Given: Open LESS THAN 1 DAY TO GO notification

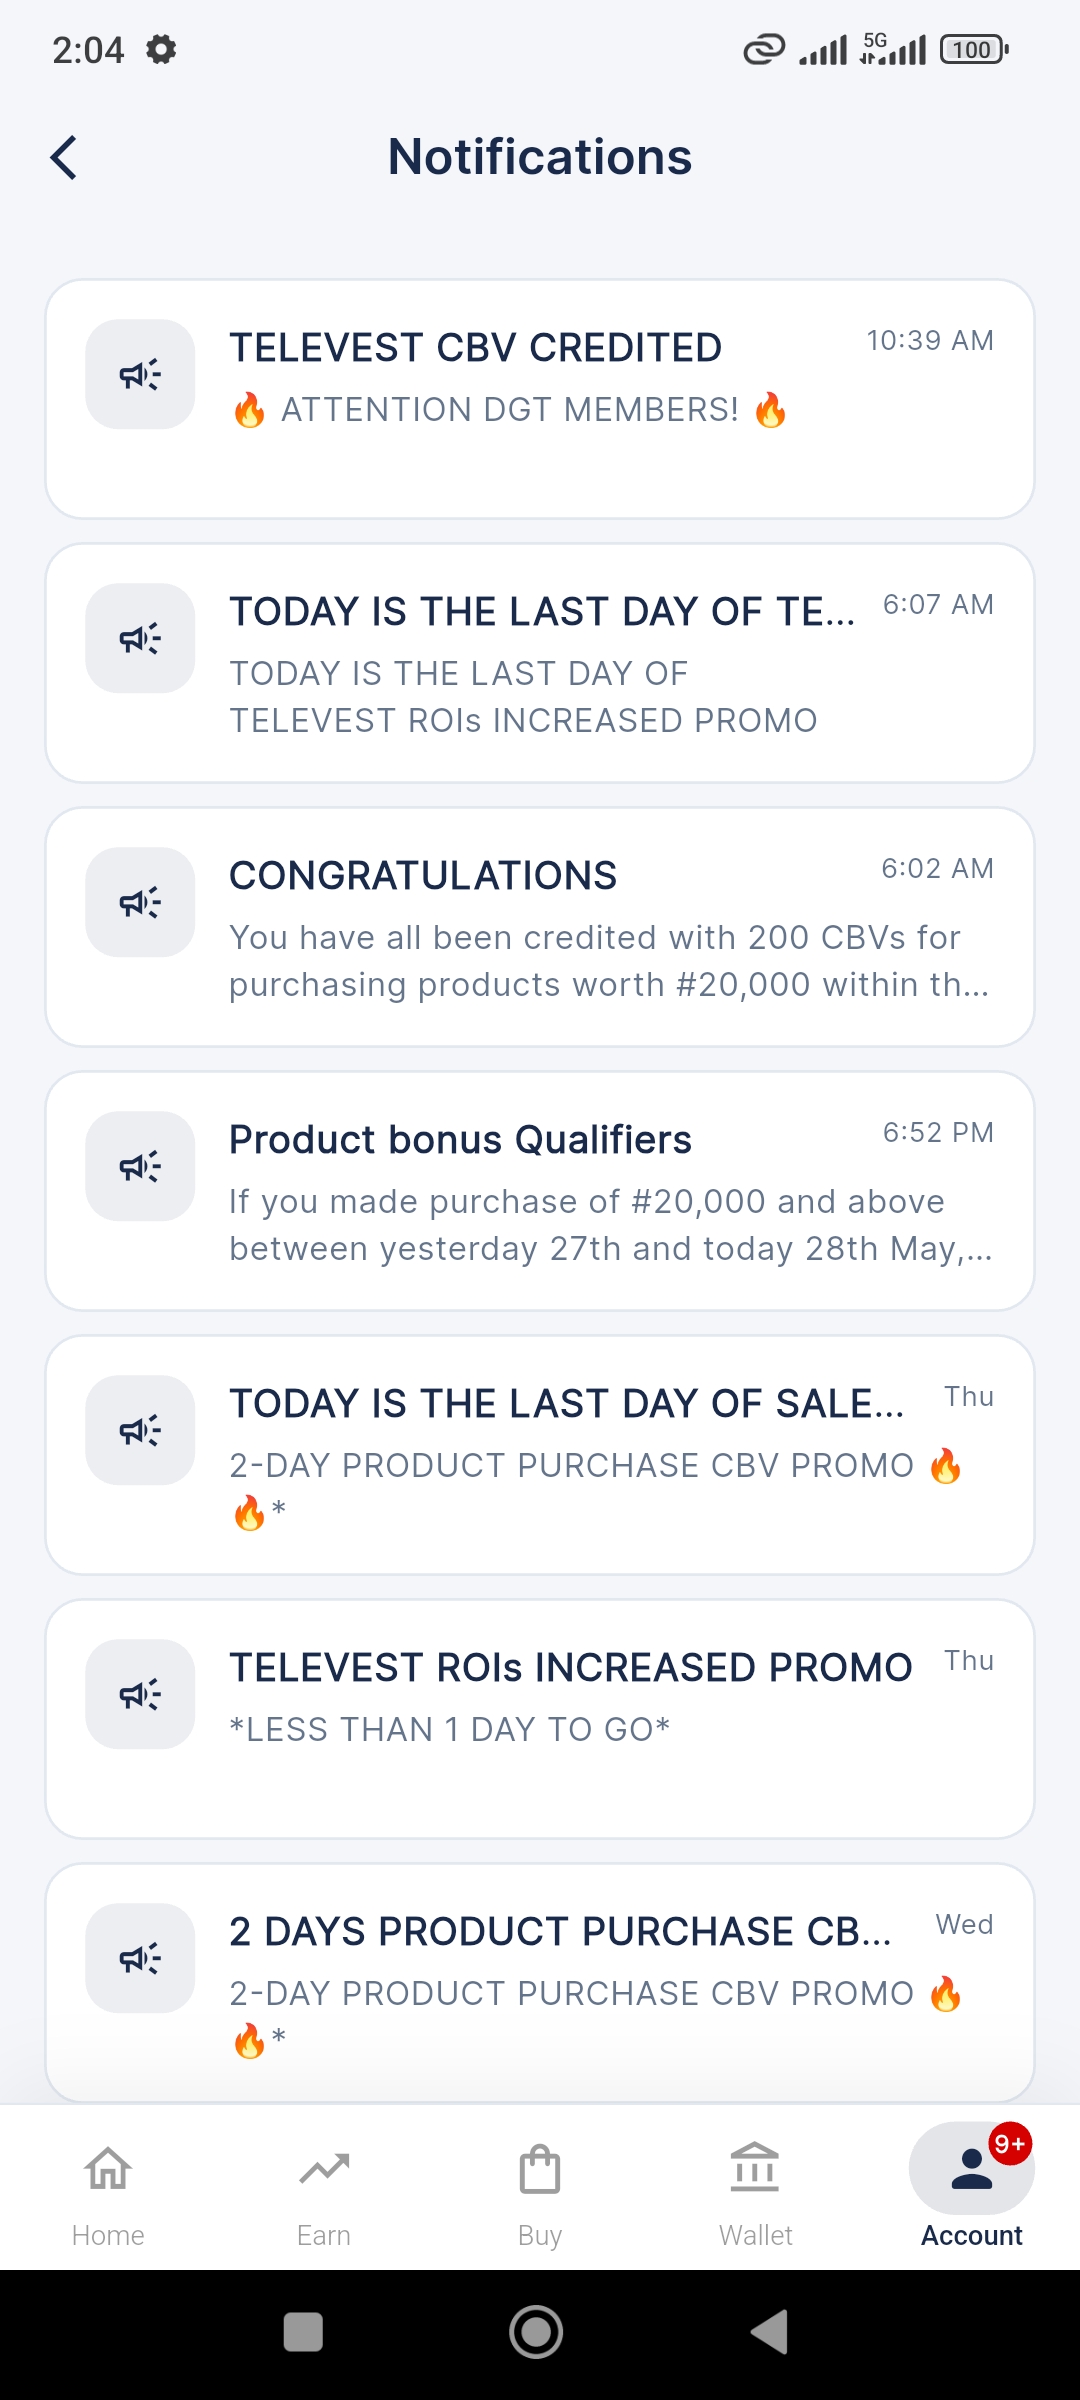Looking at the screenshot, I should click(540, 1719).
